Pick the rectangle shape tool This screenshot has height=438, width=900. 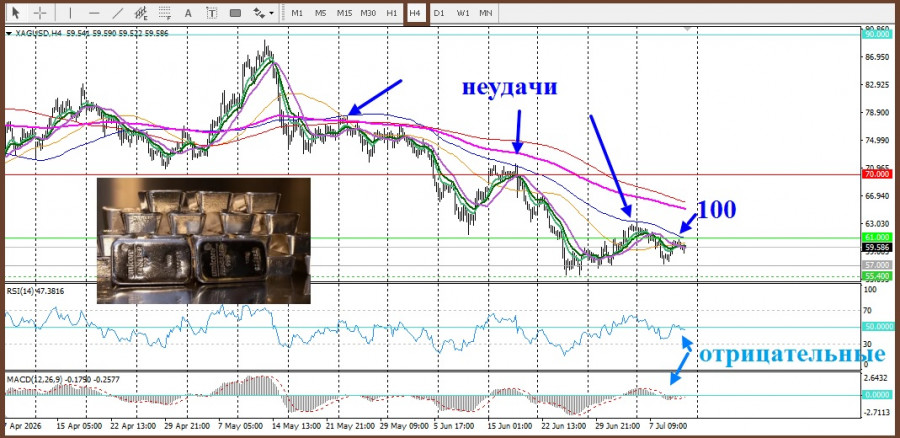pos(235,13)
